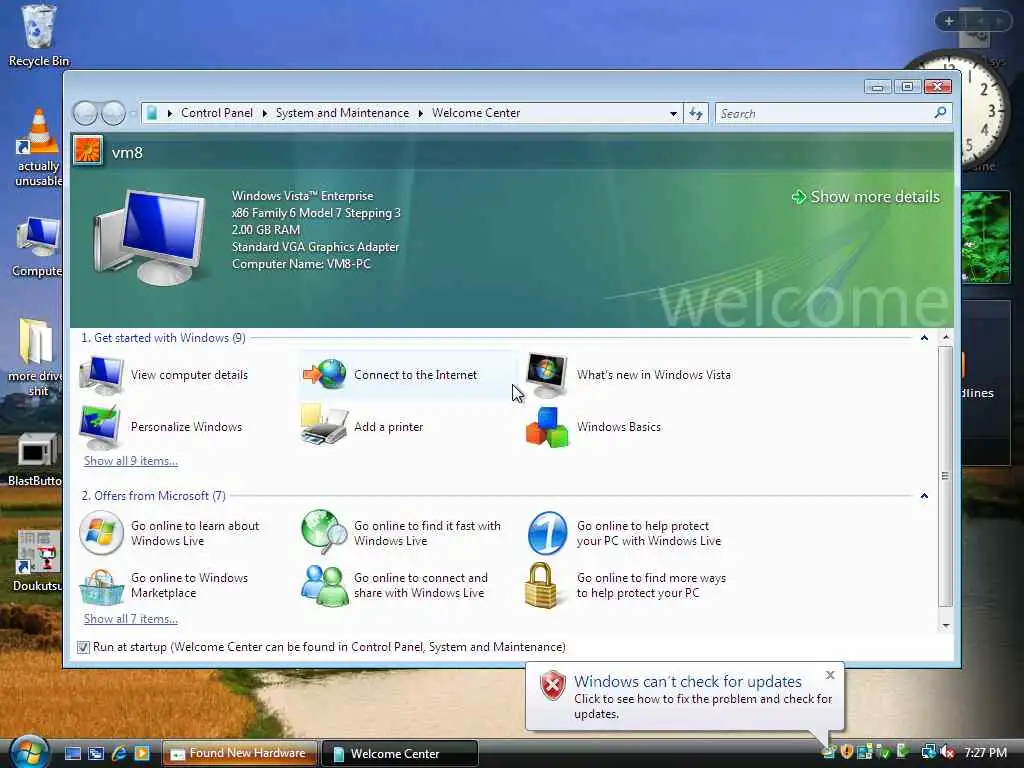Click the search magnifier icon

click(940, 113)
